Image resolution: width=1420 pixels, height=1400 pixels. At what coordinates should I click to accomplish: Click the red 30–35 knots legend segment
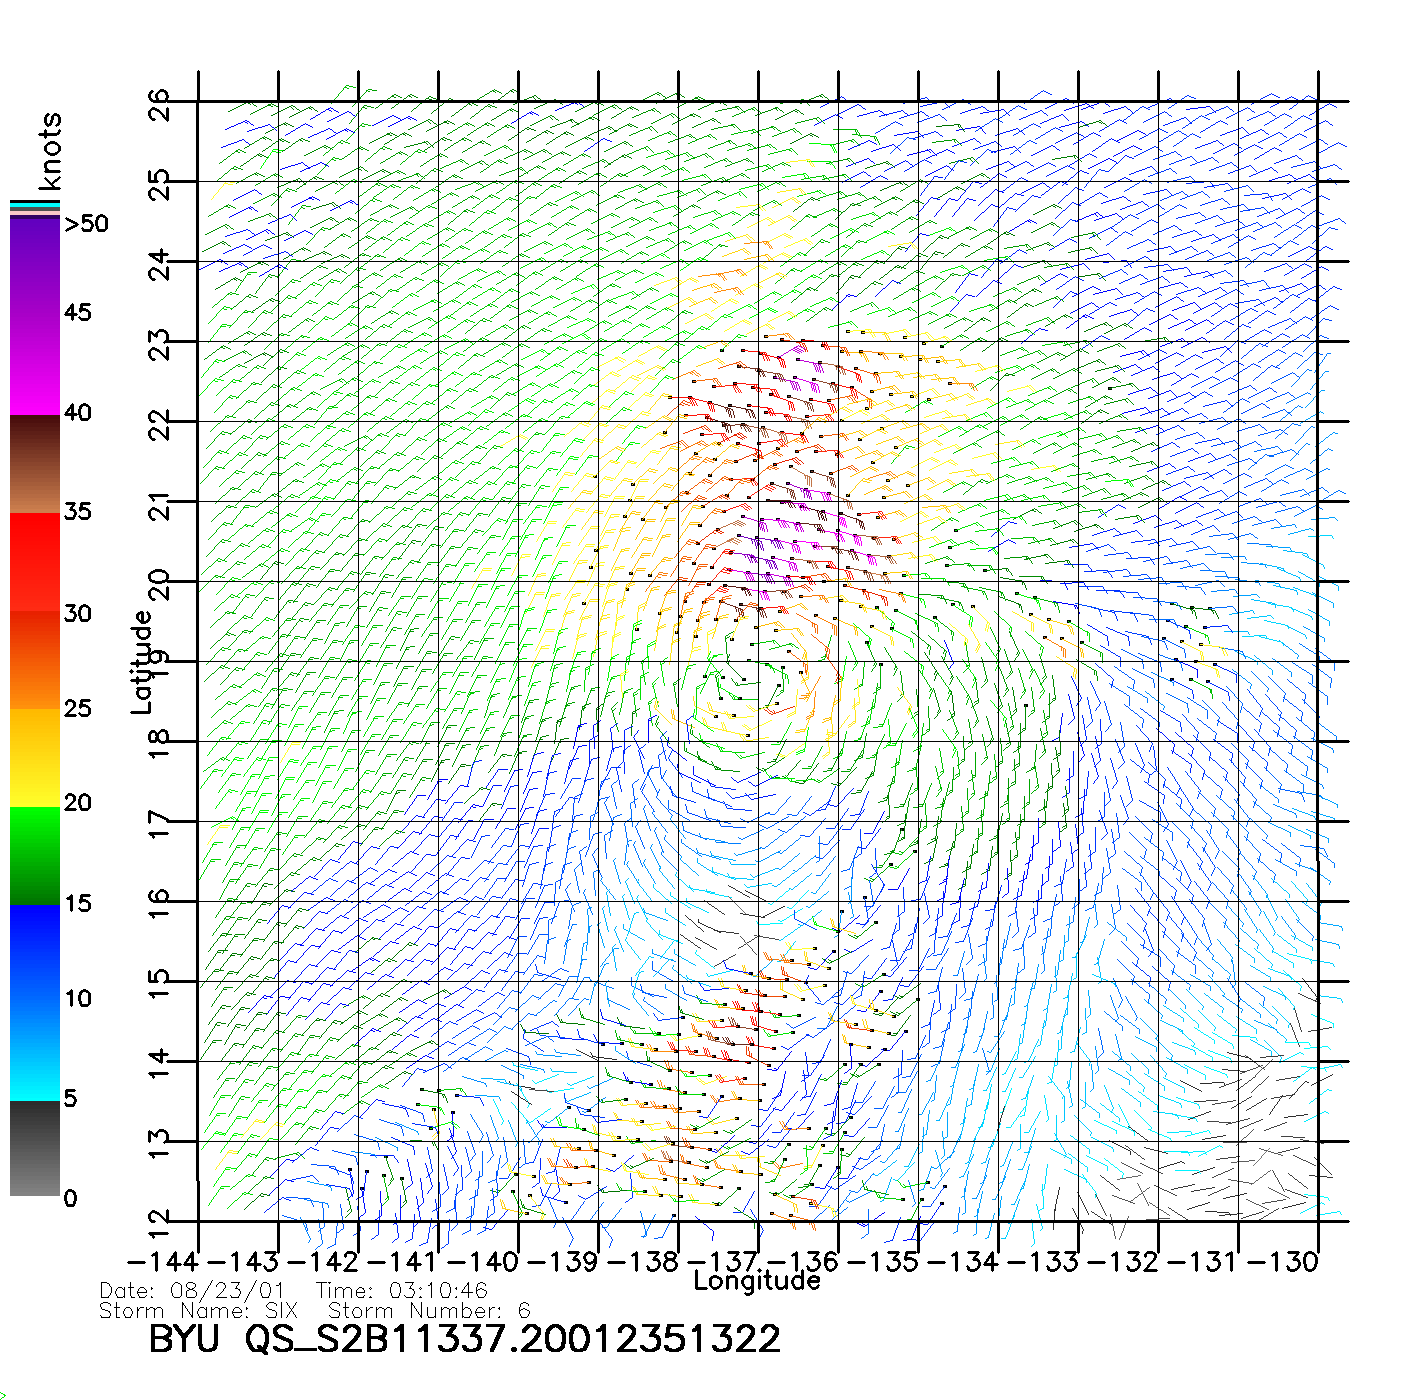click(x=34, y=562)
